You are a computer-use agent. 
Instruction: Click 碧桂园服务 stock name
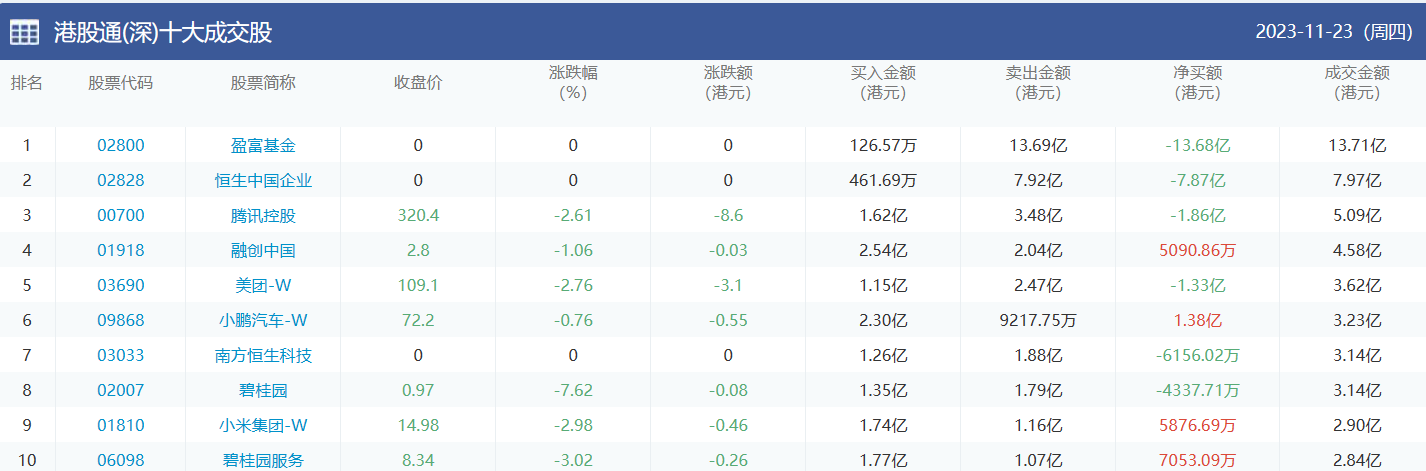point(263,460)
